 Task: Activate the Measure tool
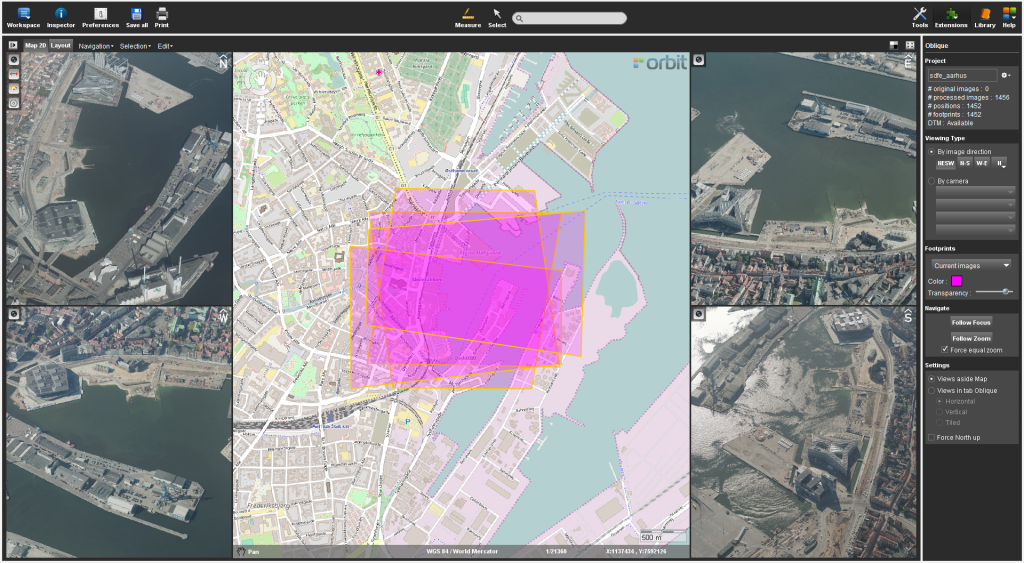pyautogui.click(x=467, y=16)
